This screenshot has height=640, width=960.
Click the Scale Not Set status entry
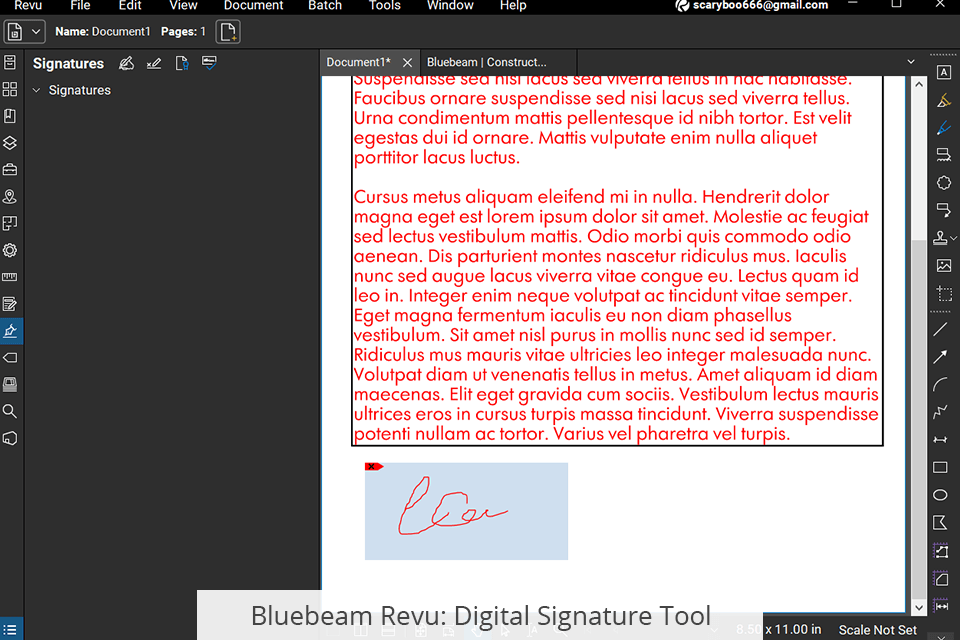877,630
